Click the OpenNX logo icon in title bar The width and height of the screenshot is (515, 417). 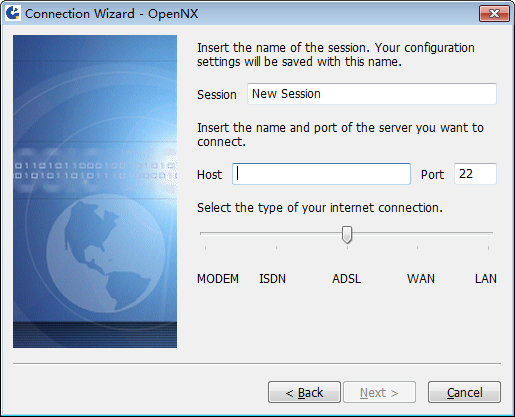click(x=13, y=13)
